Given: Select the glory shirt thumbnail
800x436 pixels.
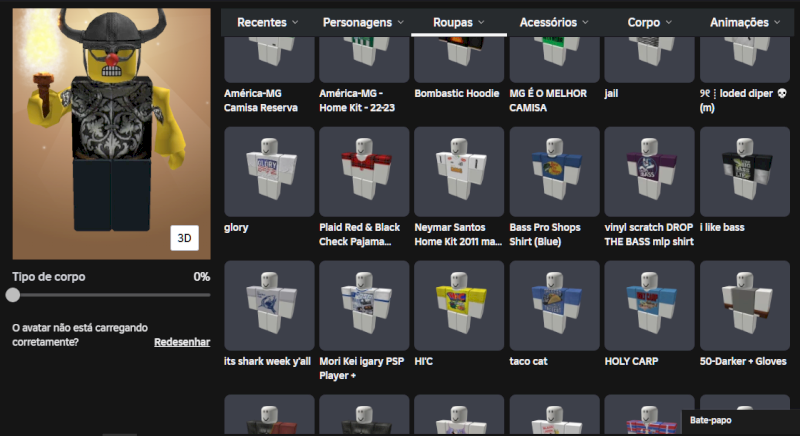Looking at the screenshot, I should 269,172.
